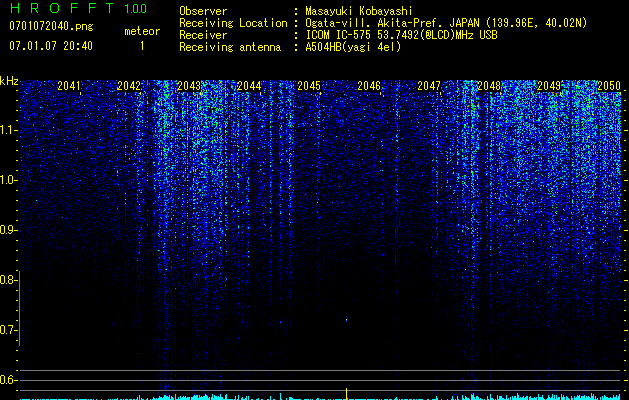Screen dimensions: 629x400
Task: Click the HROFFT 1.0.0 title text
Action: pyautogui.click(x=79, y=8)
